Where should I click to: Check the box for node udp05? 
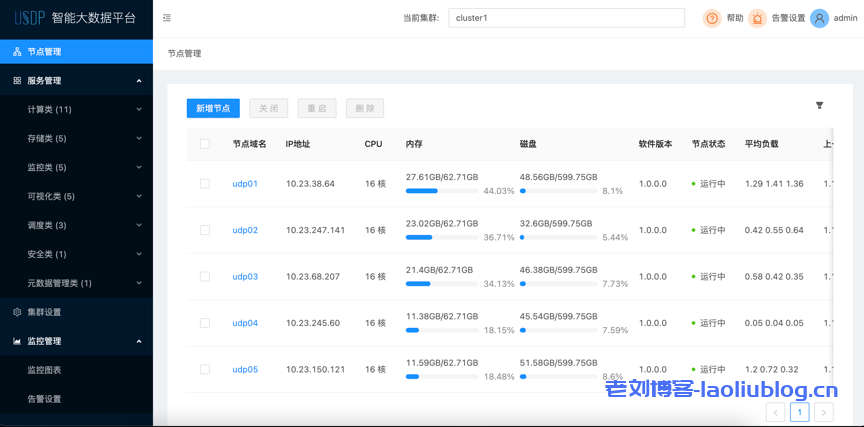[x=205, y=369]
